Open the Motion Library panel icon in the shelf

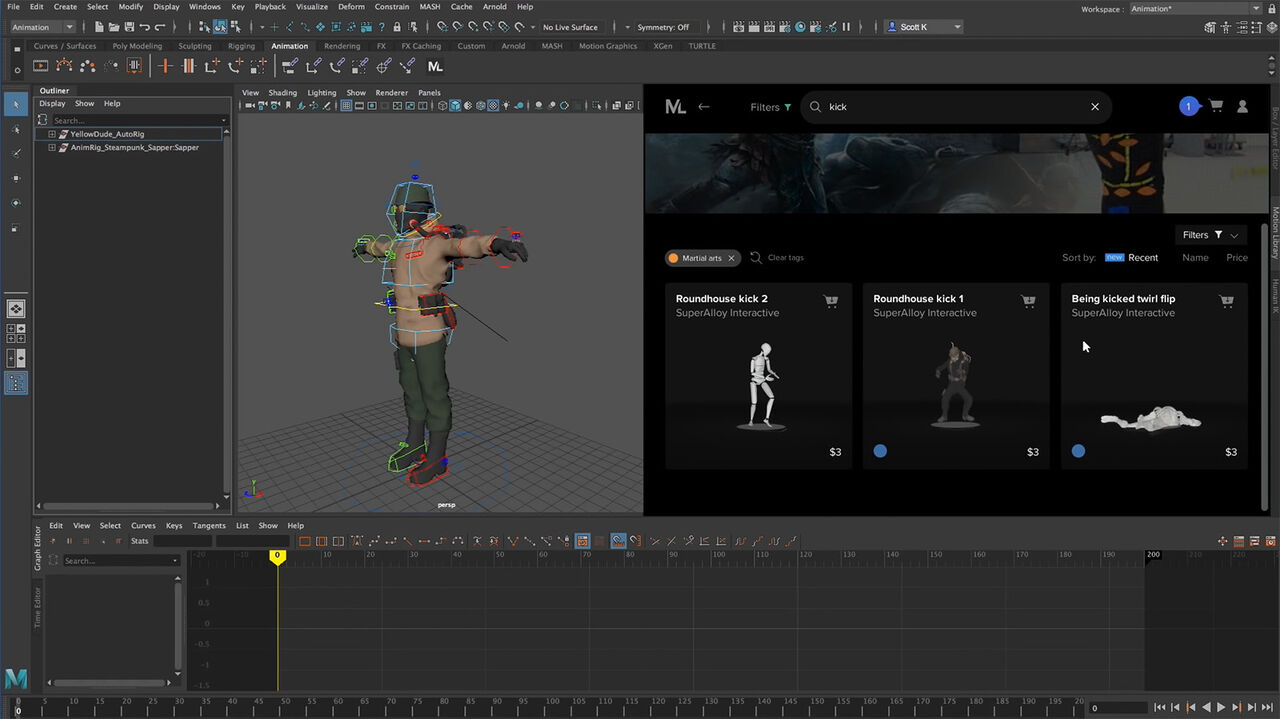coord(435,66)
